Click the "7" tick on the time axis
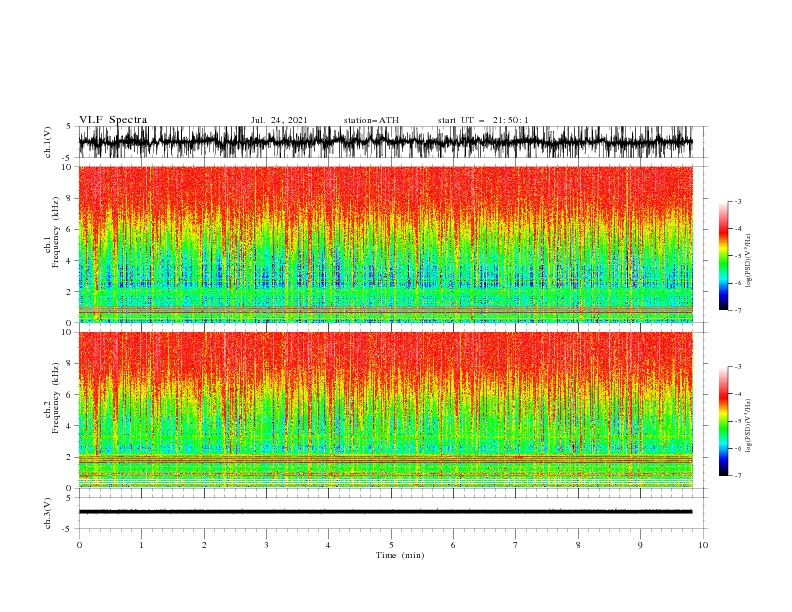Viewport: 792px width, 612px height. [516, 545]
